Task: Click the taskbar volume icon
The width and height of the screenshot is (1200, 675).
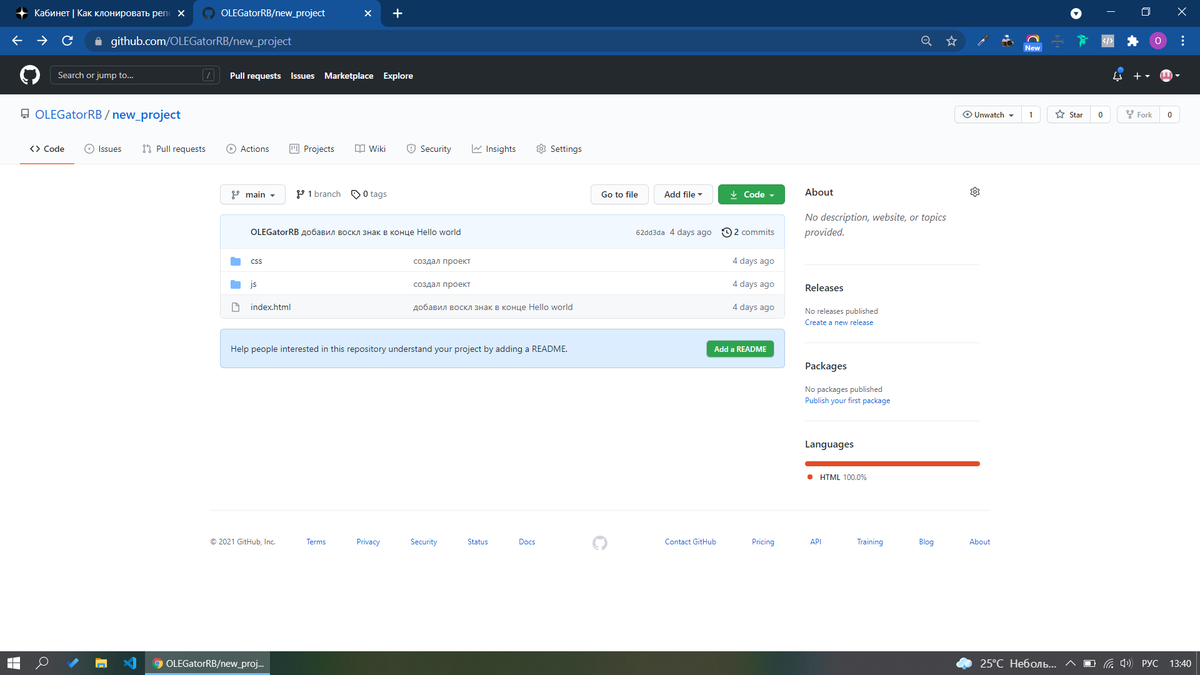Action: (1126, 663)
